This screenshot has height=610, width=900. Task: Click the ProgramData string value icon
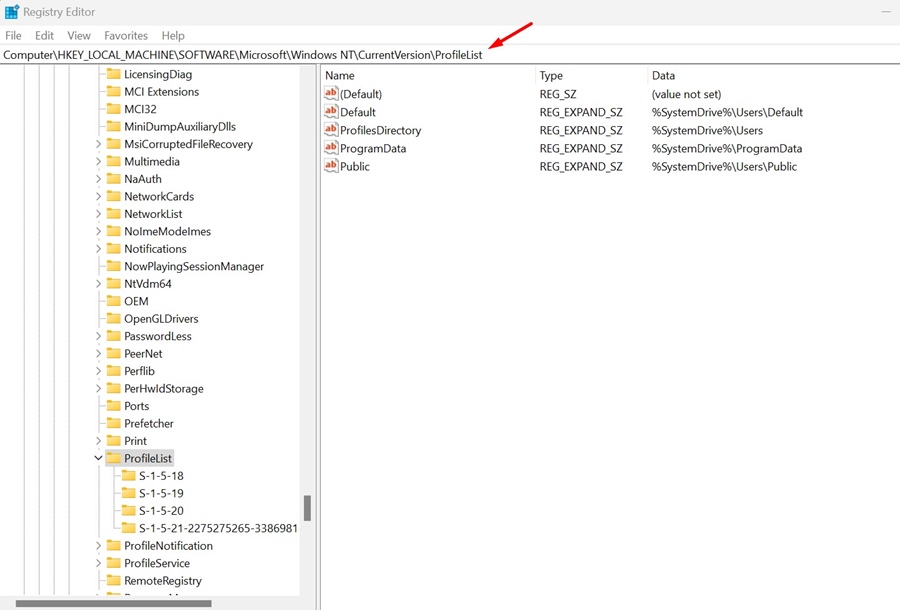tap(331, 148)
